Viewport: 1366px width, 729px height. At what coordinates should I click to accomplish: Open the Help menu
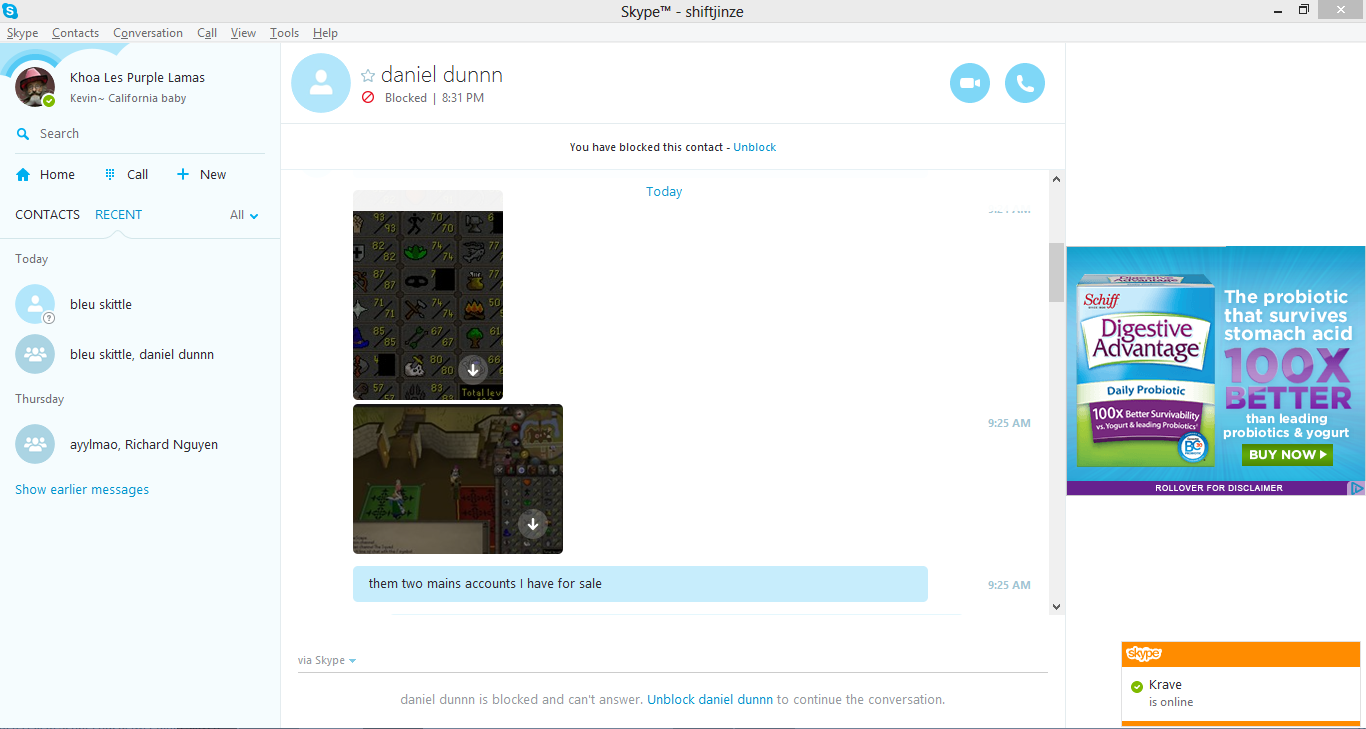pyautogui.click(x=325, y=33)
